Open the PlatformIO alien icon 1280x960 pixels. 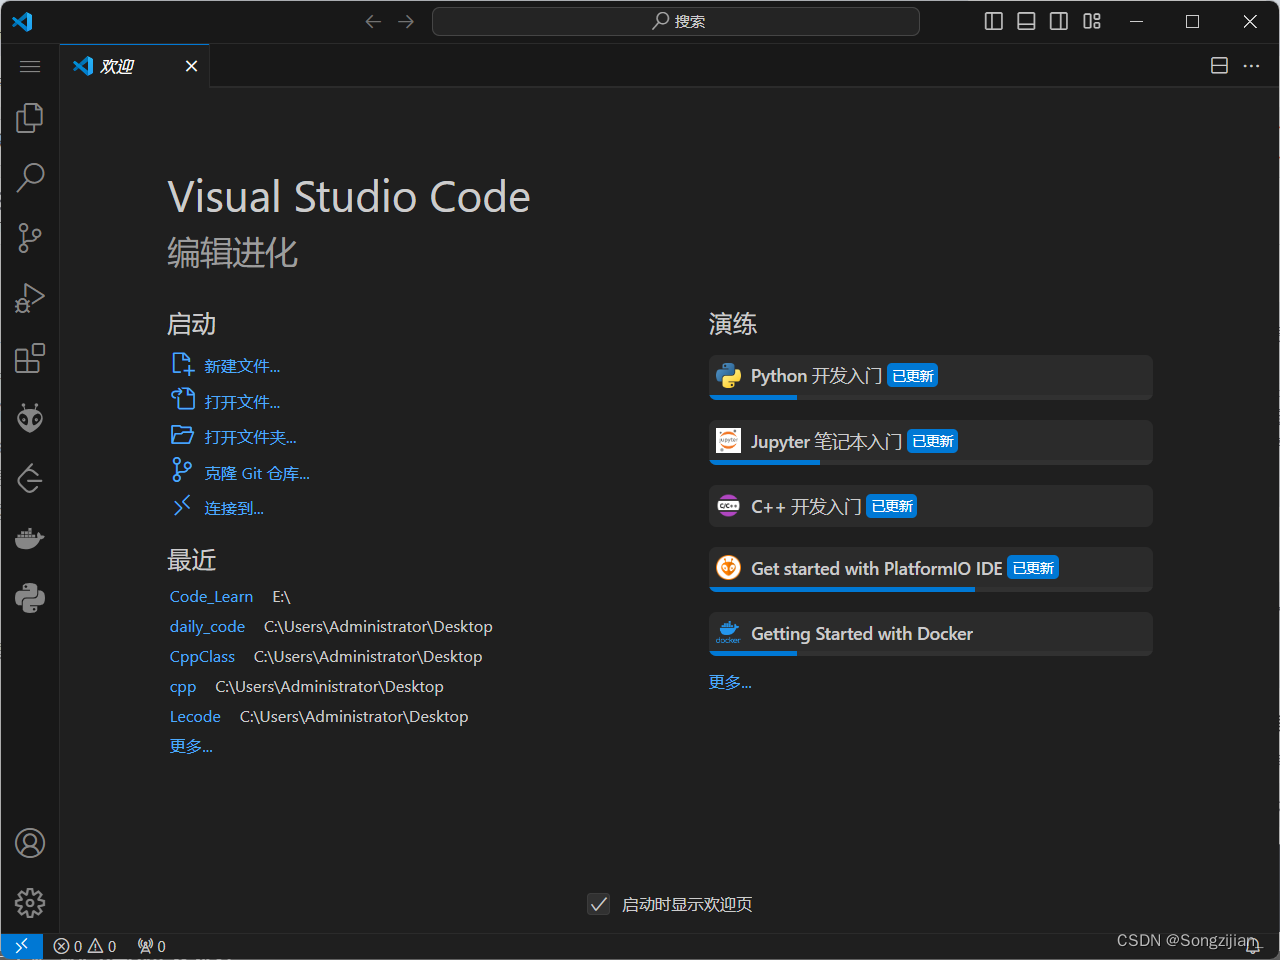[30, 418]
